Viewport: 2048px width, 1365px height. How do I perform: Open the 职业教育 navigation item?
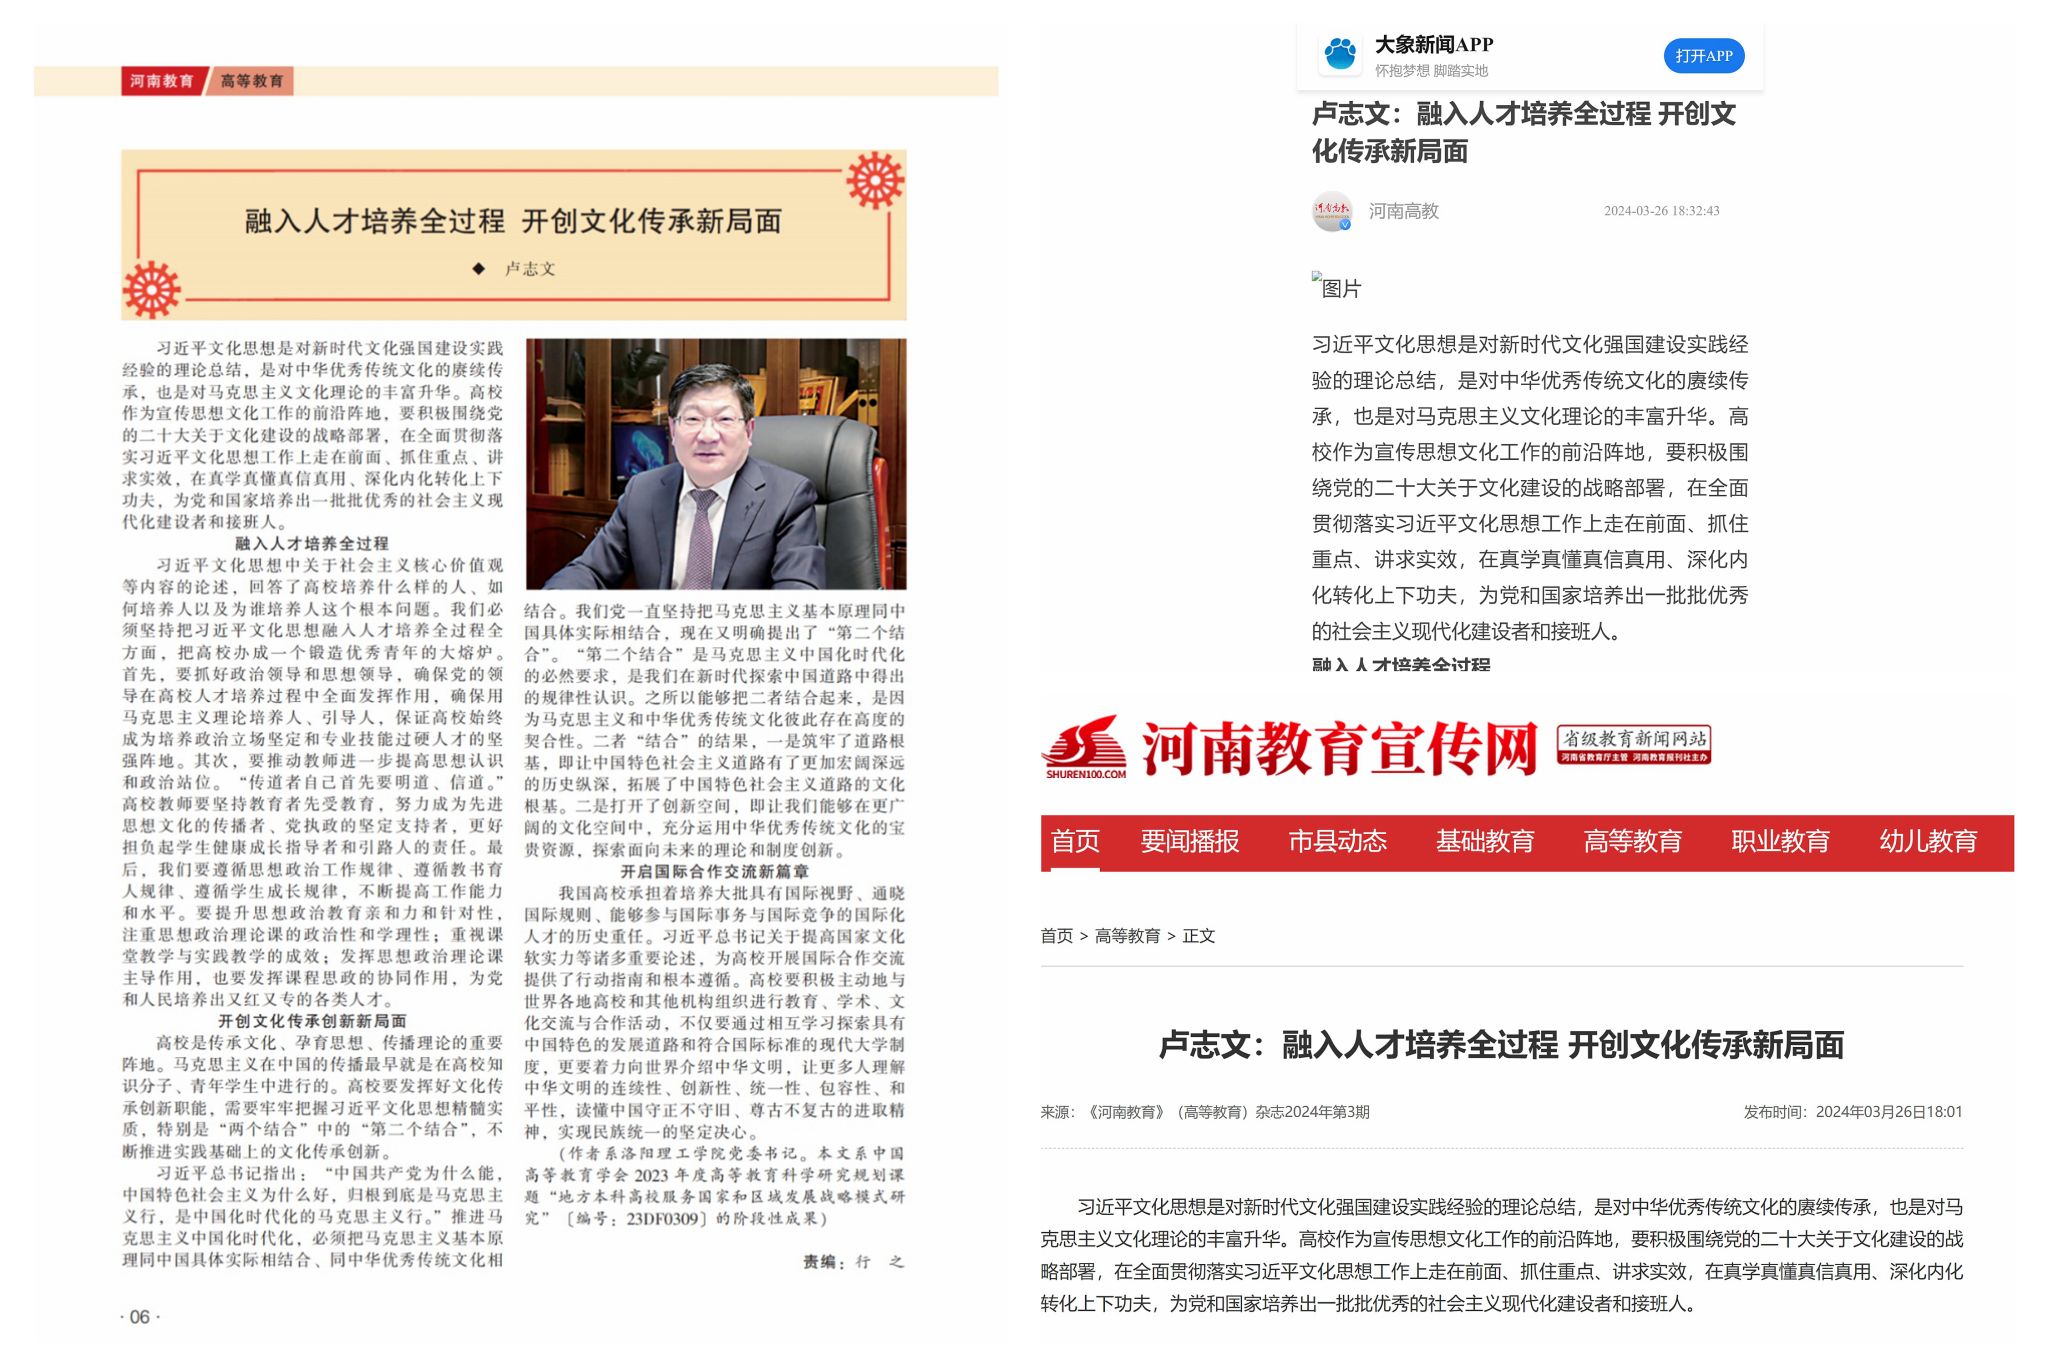point(1780,841)
